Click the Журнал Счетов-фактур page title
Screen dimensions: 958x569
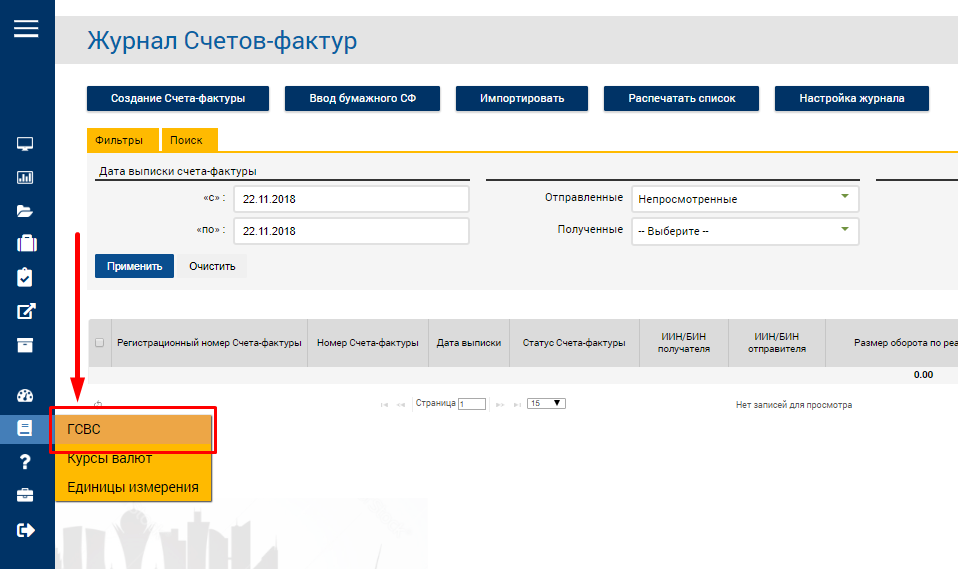coord(222,41)
